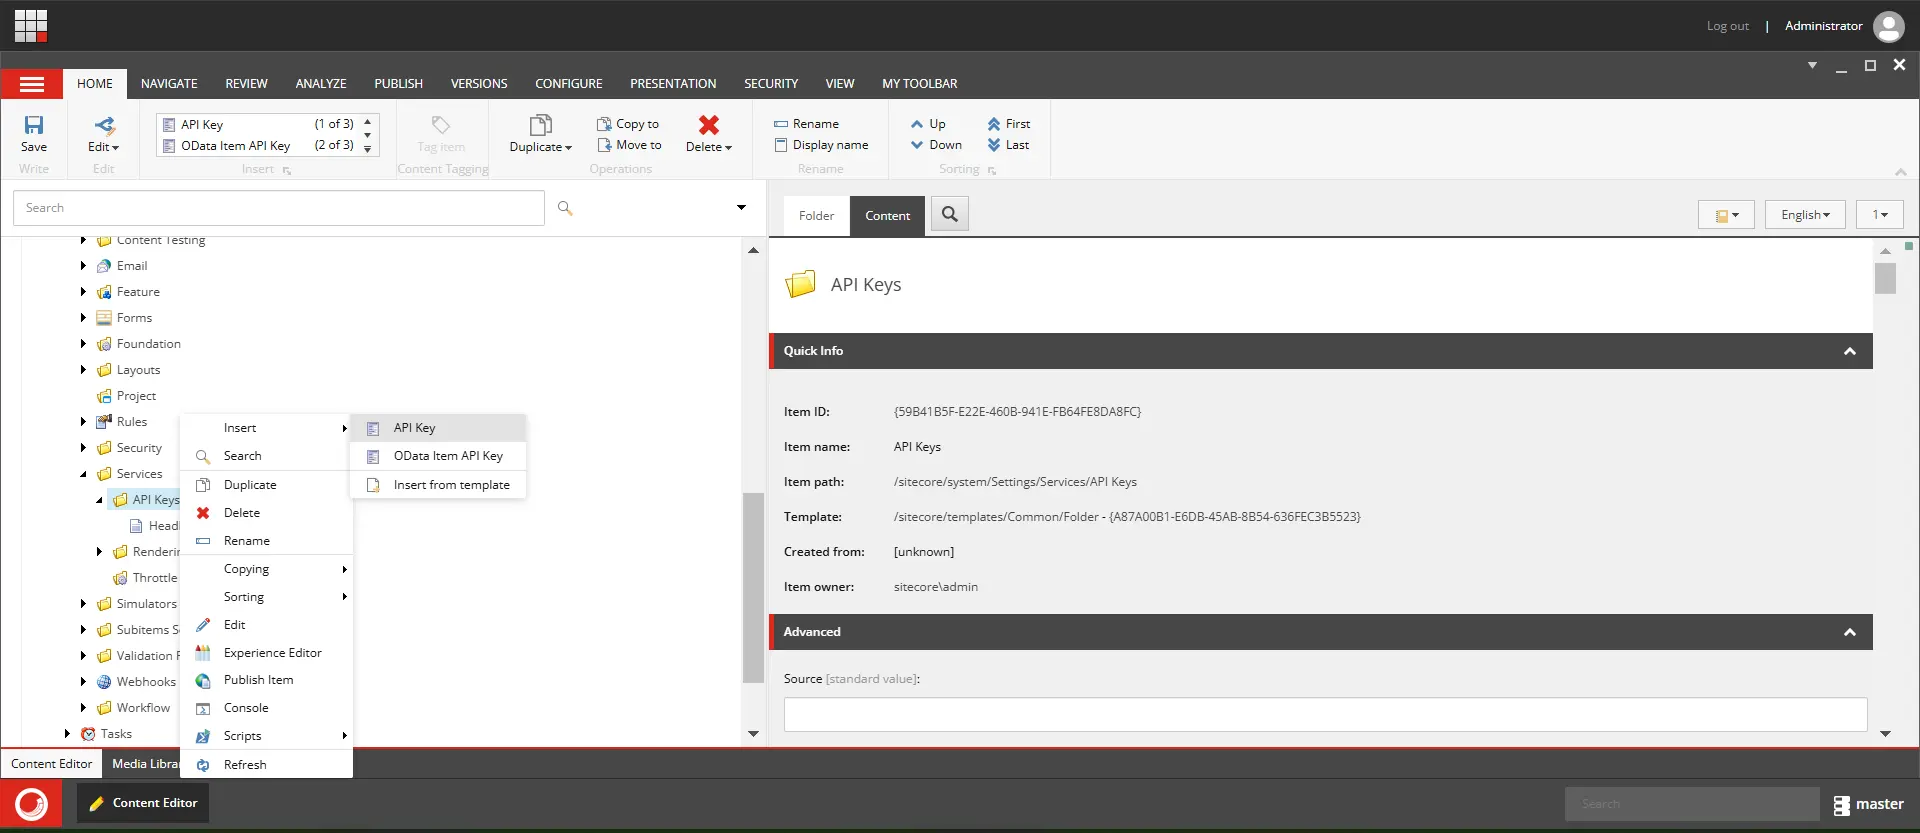Collapse the Services tree node
The image size is (1920, 833).
pos(83,474)
